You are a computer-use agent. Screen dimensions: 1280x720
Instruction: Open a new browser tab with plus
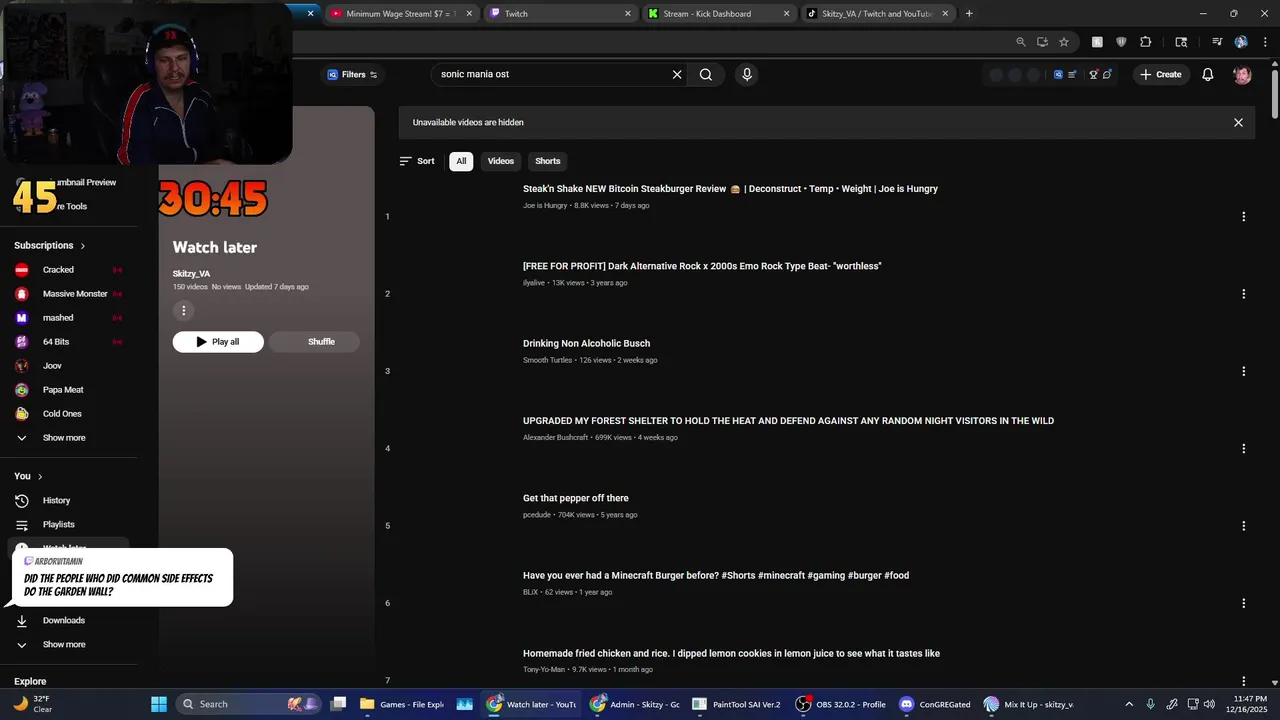point(969,14)
